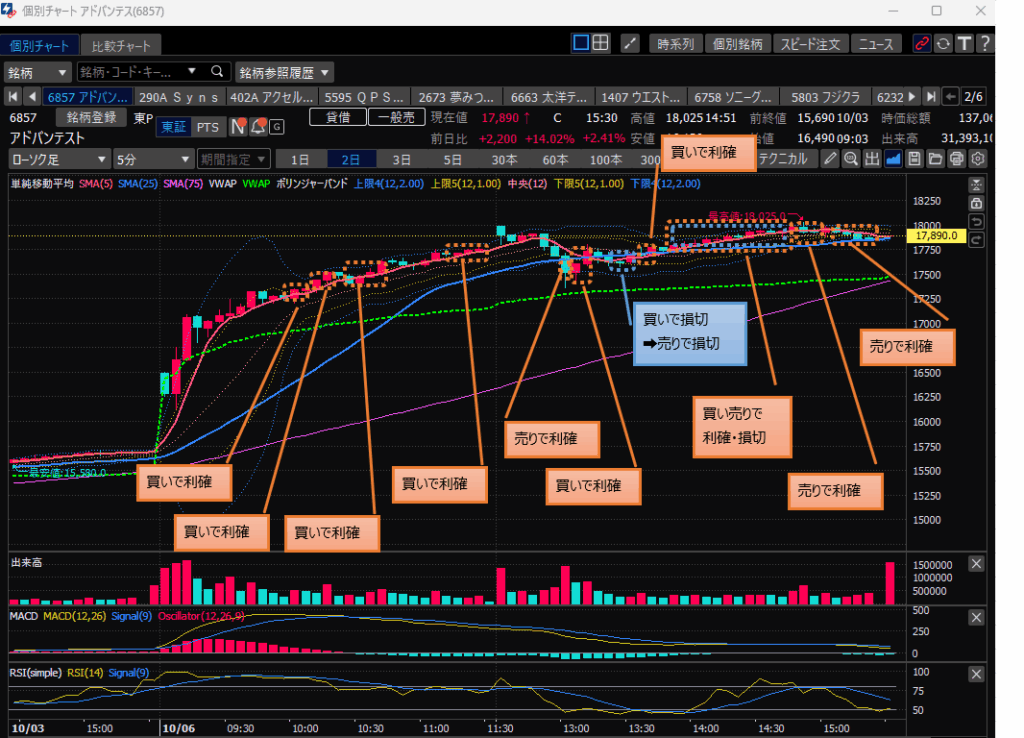
Task: Expand the 5分 interval dropdown
Action: click(x=153, y=159)
